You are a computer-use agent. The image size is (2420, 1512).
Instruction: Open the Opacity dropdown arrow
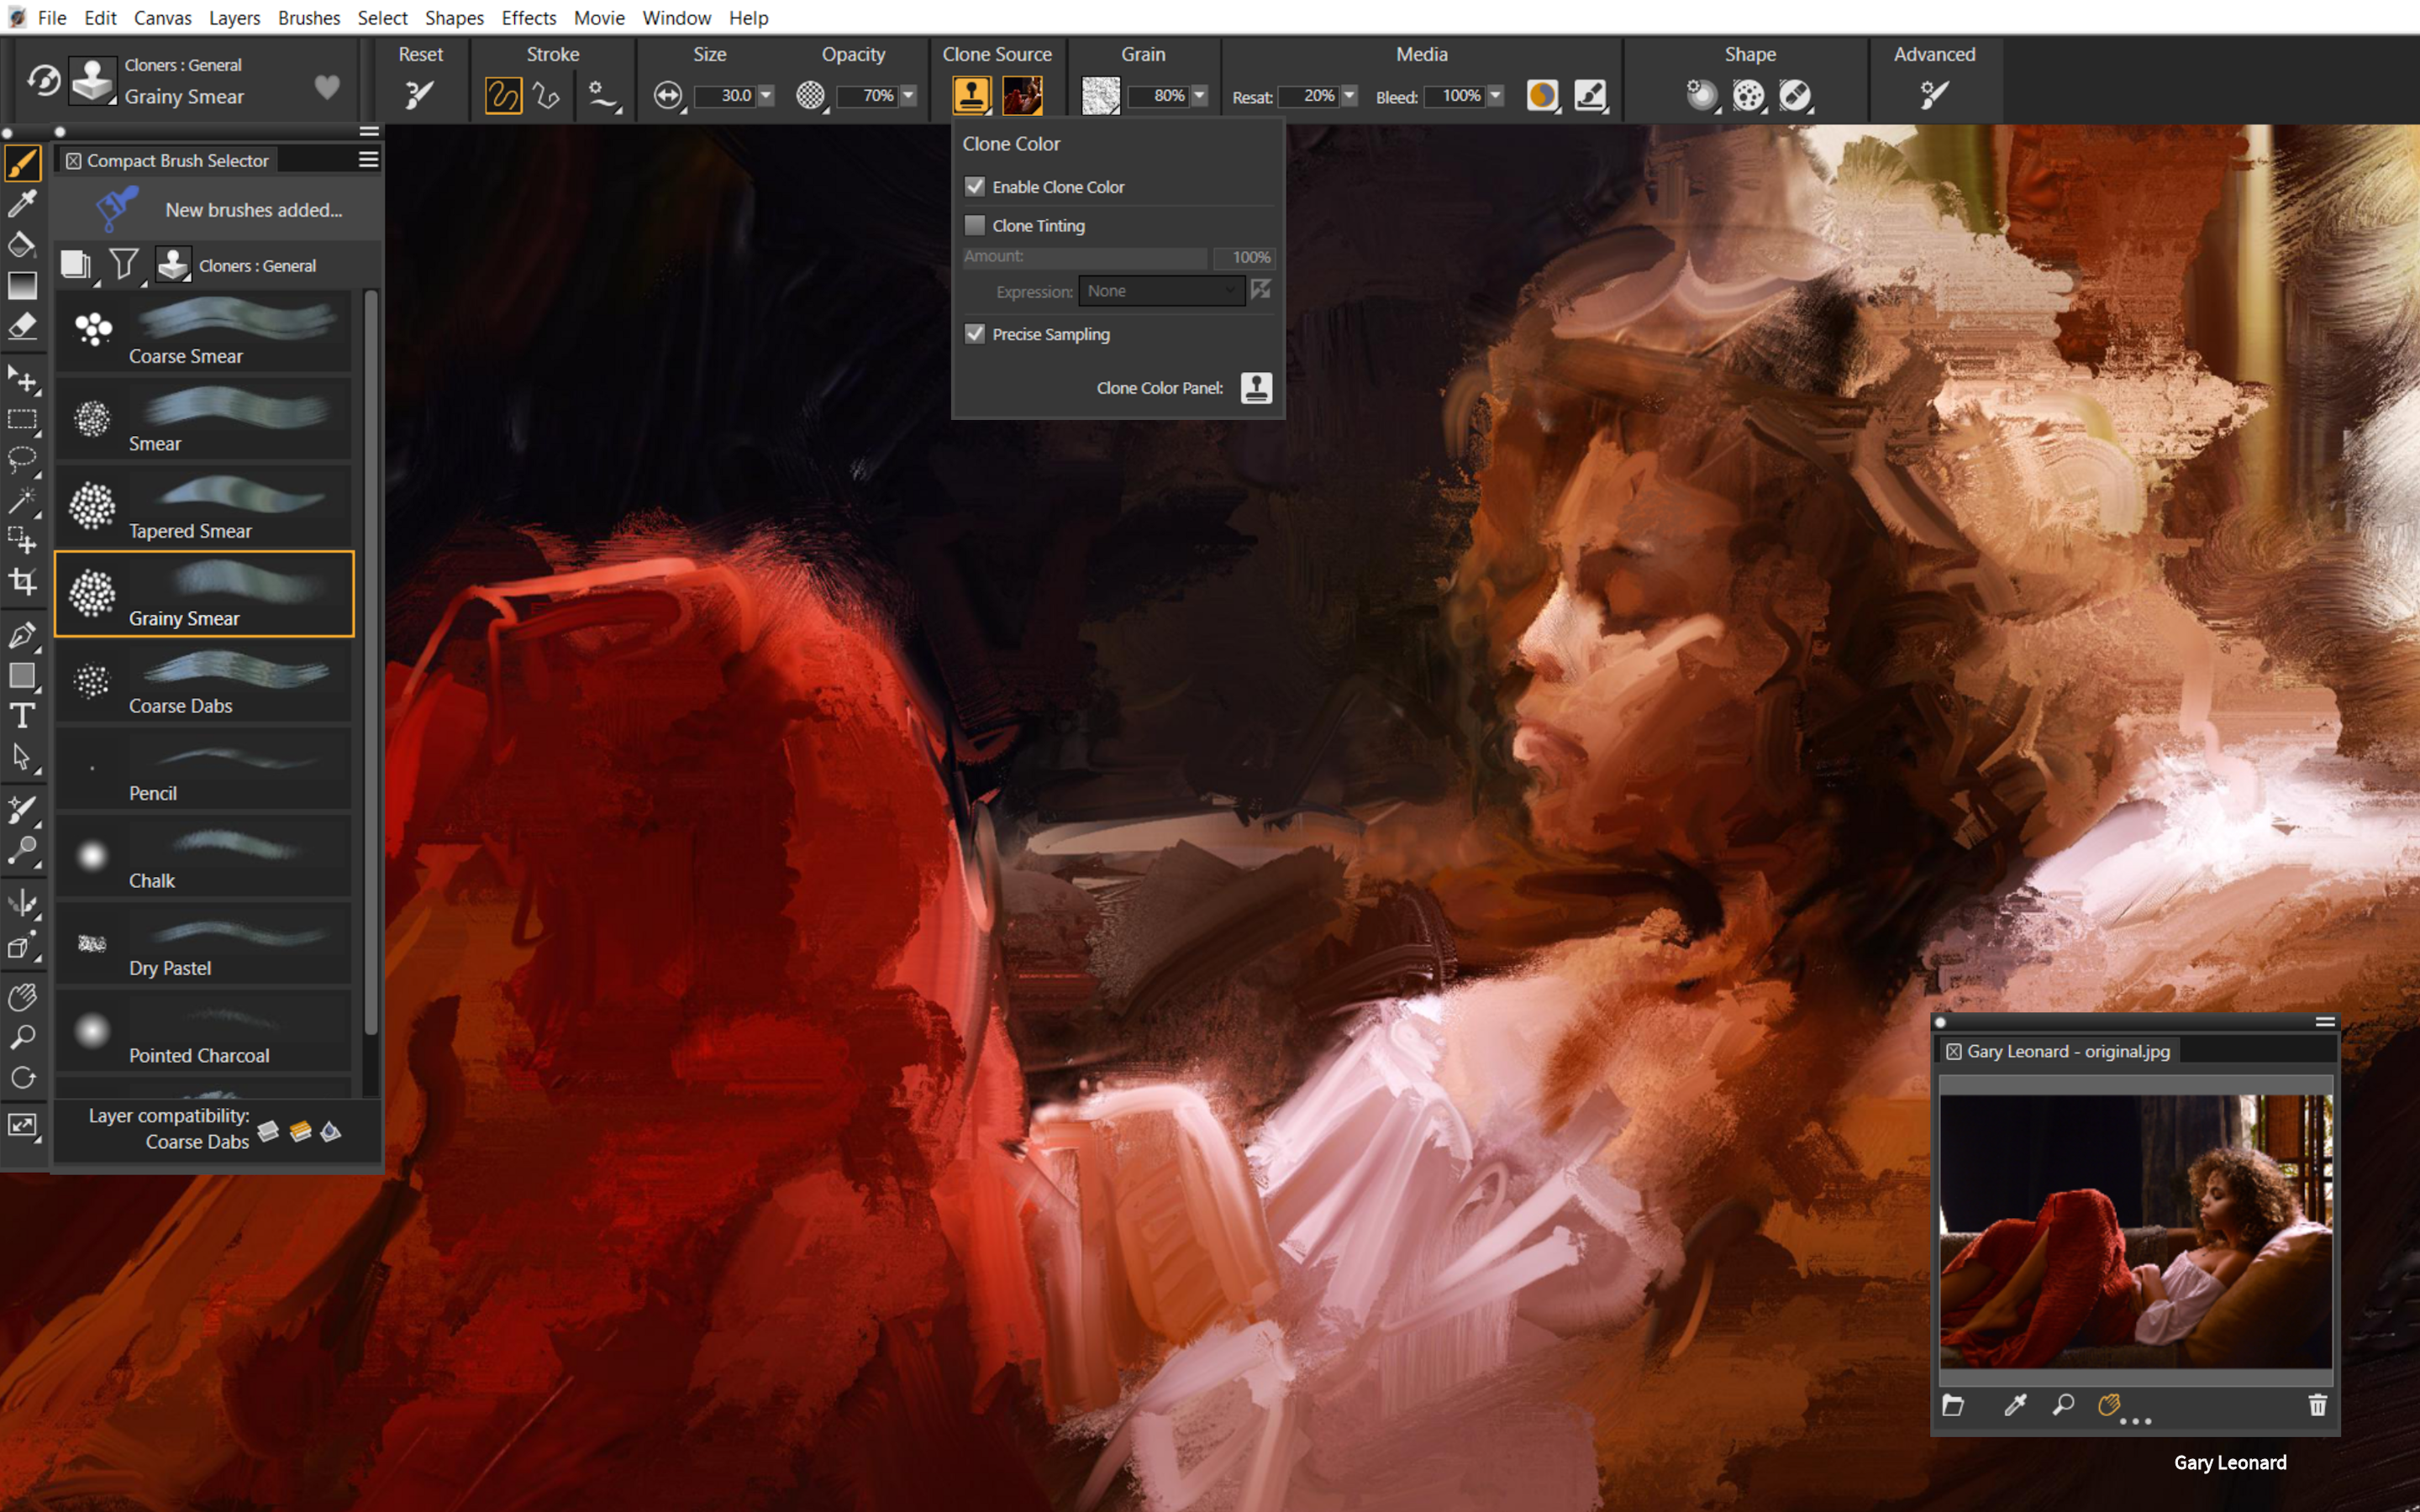click(x=908, y=96)
